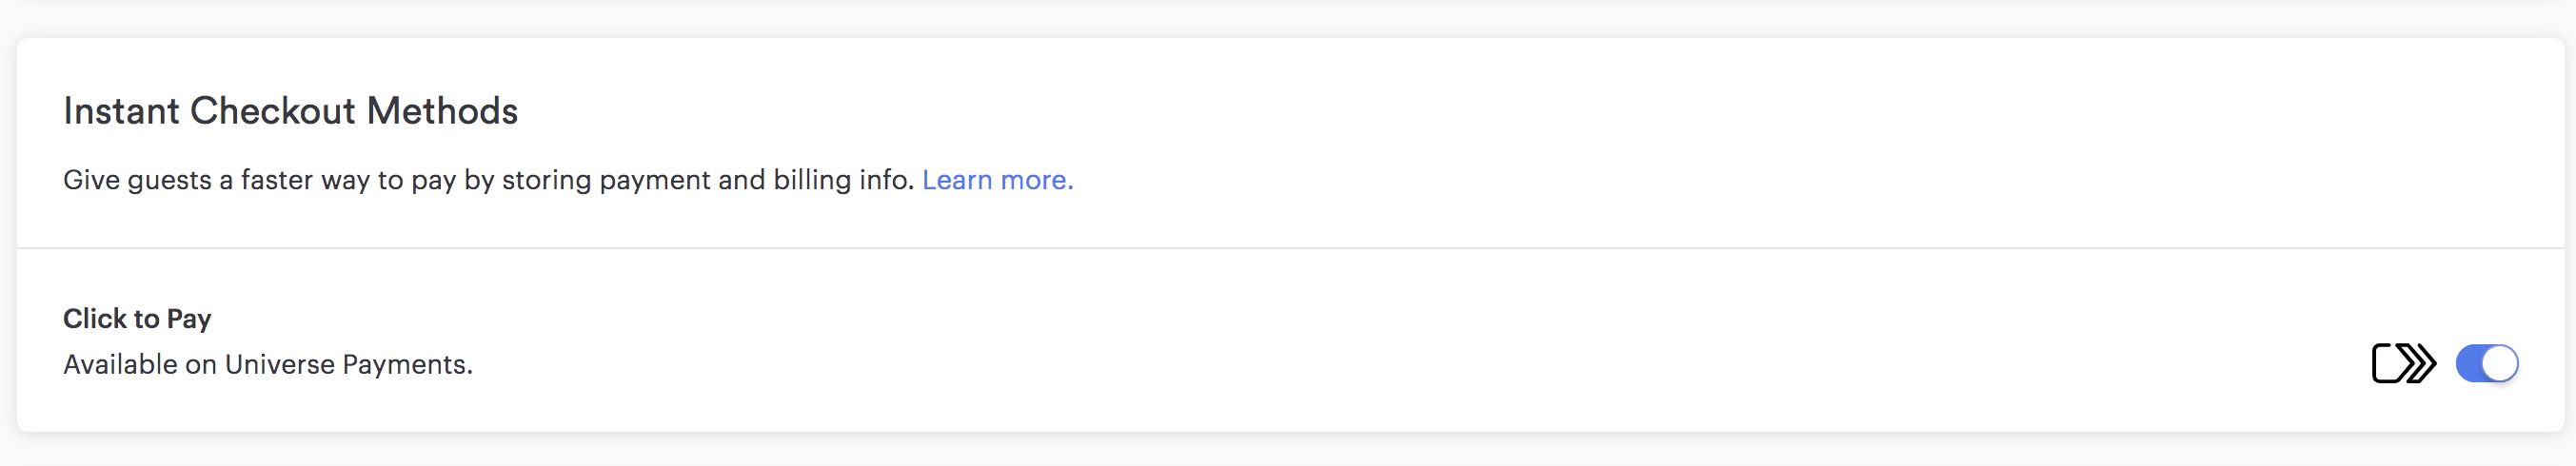Click the Click to Pay arrows logo icon
Screen dimensions: 2576x466
pos(2404,363)
